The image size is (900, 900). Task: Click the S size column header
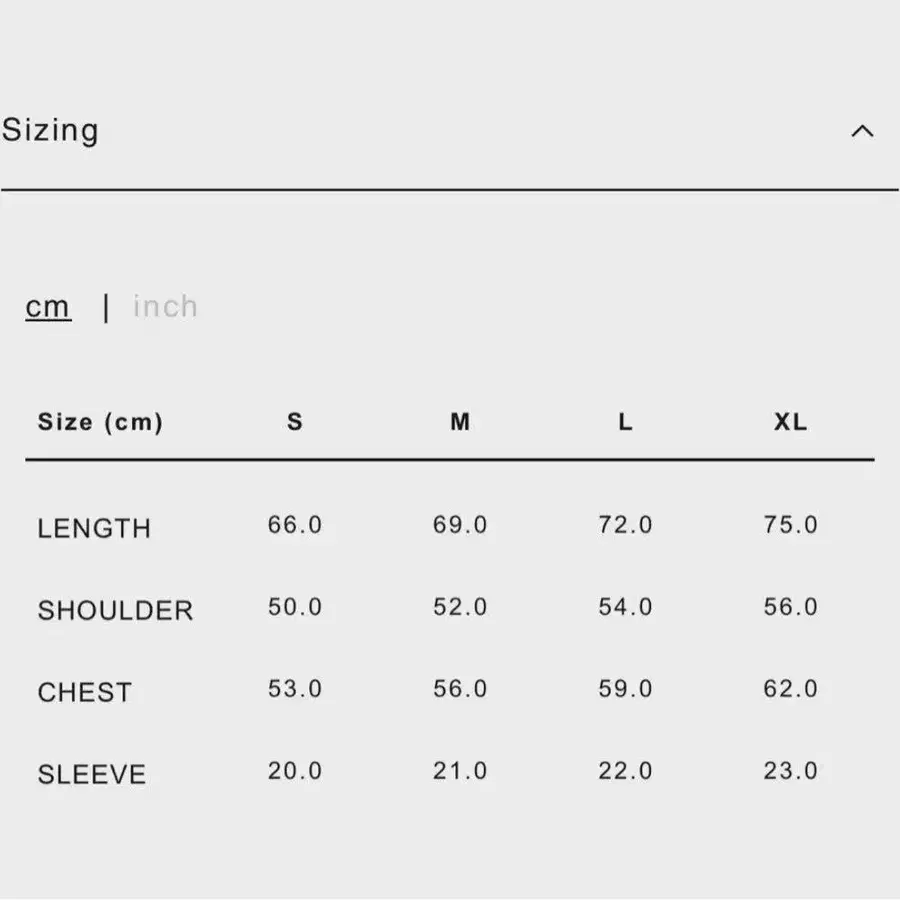[294, 422]
